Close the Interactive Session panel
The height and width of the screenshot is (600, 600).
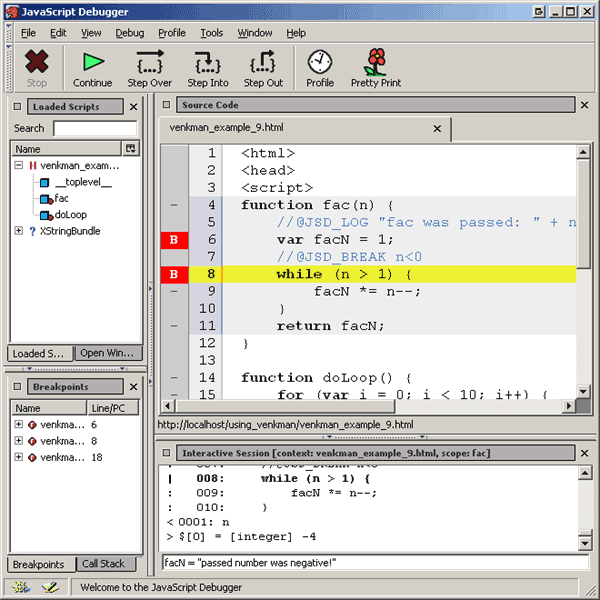pyautogui.click(x=584, y=453)
